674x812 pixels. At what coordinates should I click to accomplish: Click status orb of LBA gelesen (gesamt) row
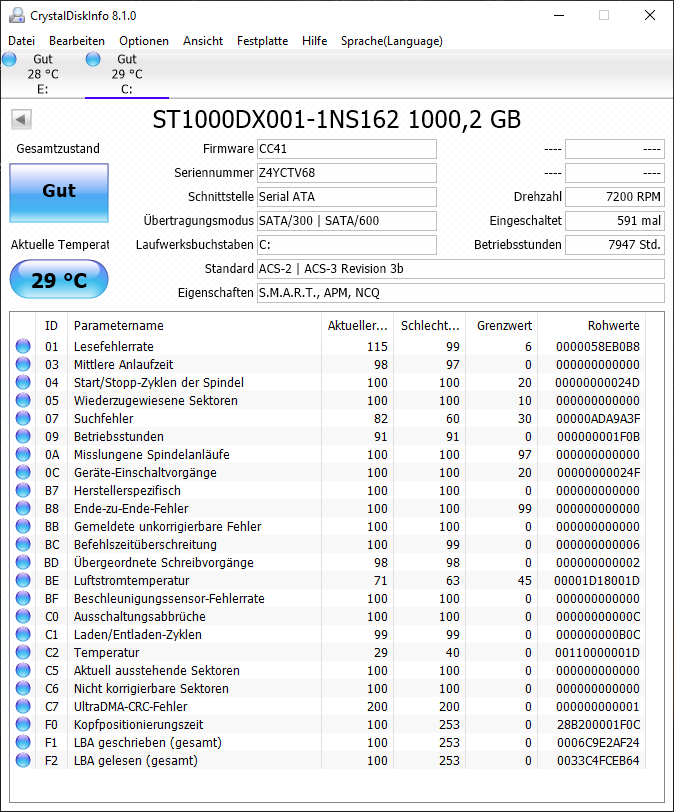[x=23, y=760]
